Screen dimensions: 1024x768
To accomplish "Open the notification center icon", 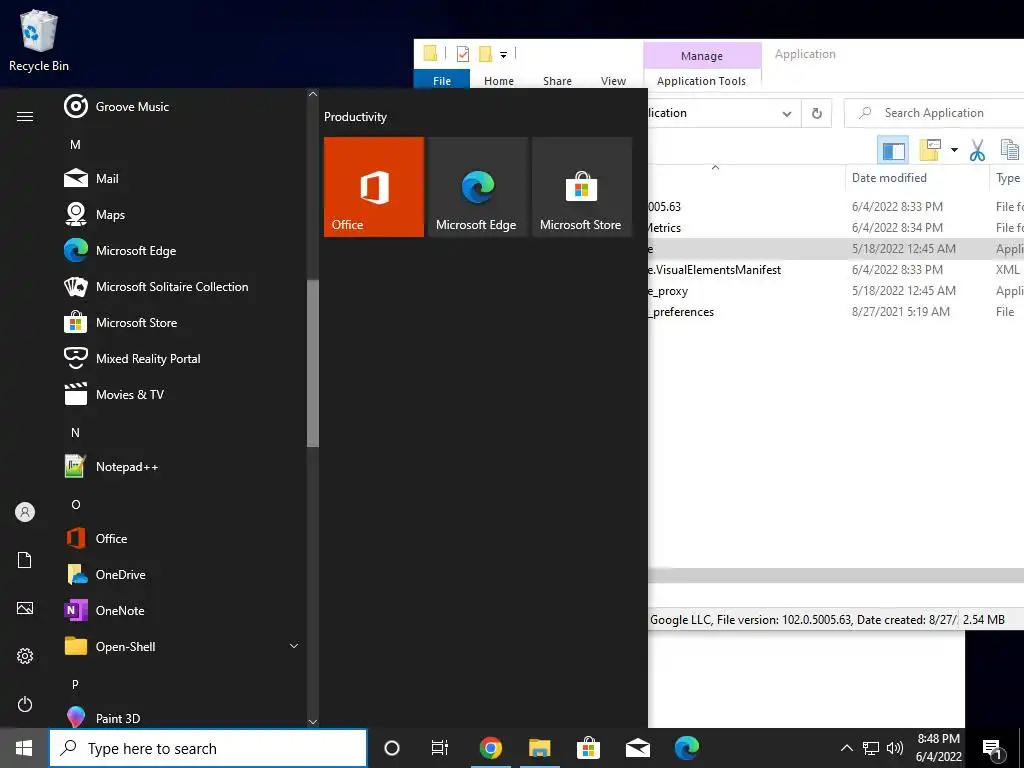I will point(993,749).
